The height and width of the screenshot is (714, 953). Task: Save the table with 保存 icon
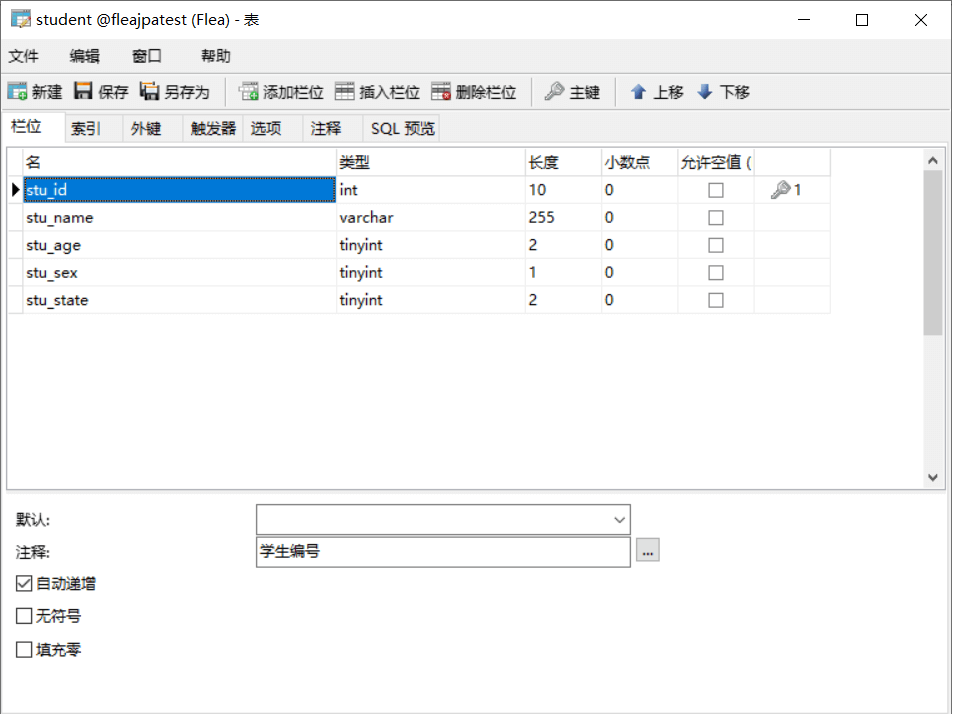click(83, 91)
